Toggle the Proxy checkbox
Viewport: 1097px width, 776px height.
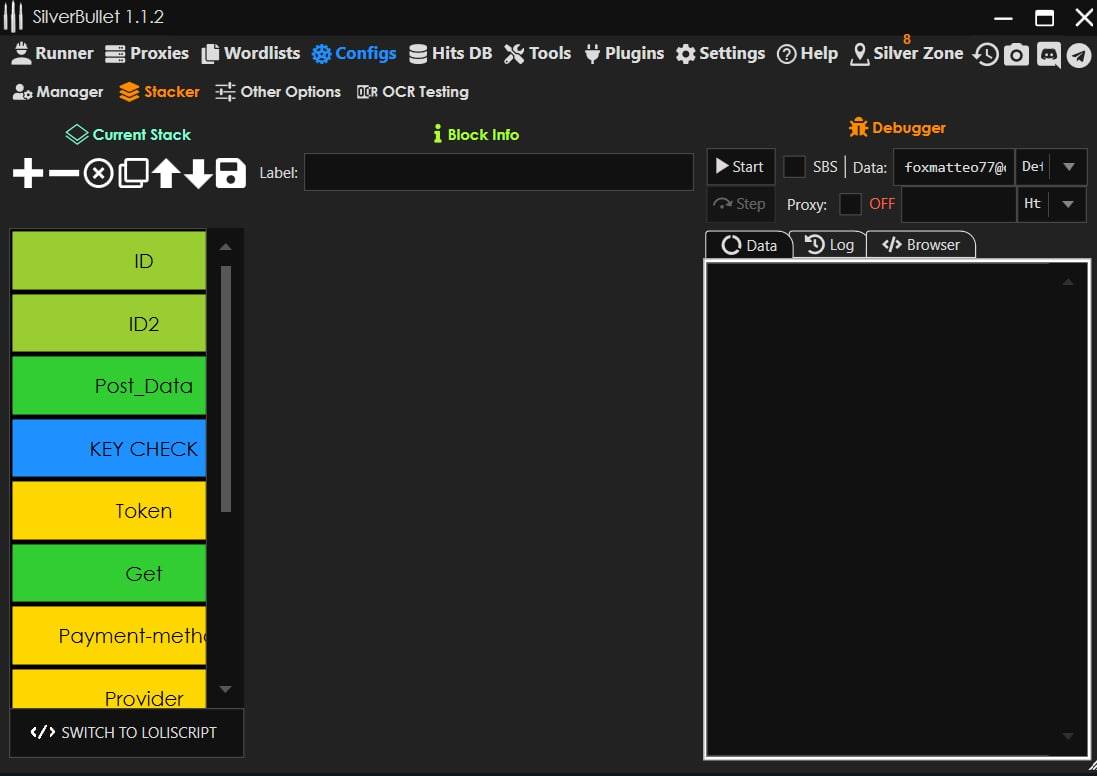pyautogui.click(x=849, y=204)
